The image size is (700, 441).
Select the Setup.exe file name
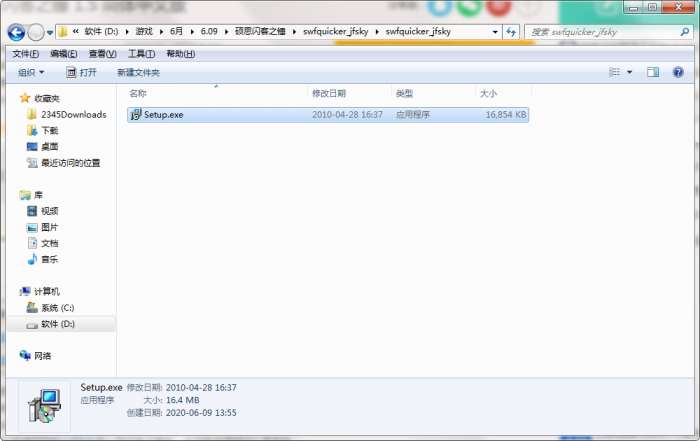163,115
